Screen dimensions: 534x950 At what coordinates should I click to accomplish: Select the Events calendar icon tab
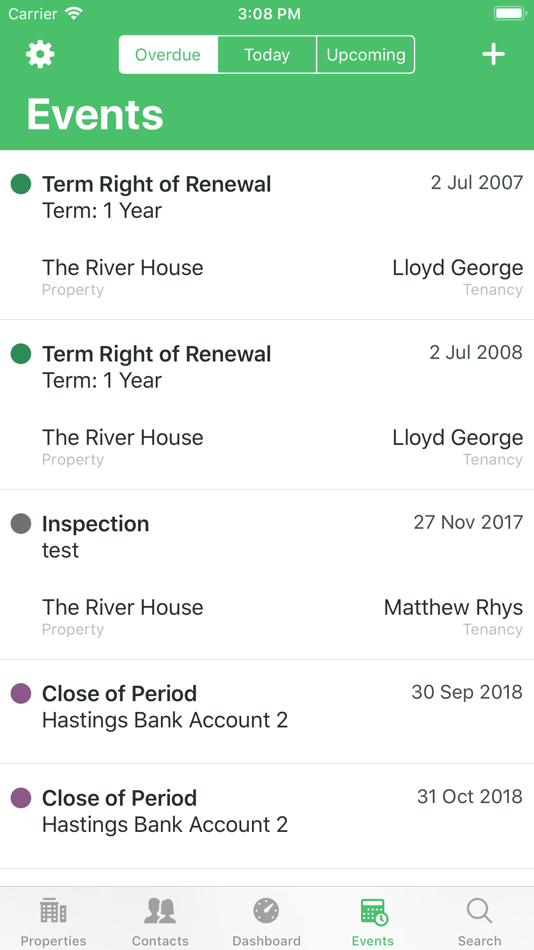[x=373, y=922]
